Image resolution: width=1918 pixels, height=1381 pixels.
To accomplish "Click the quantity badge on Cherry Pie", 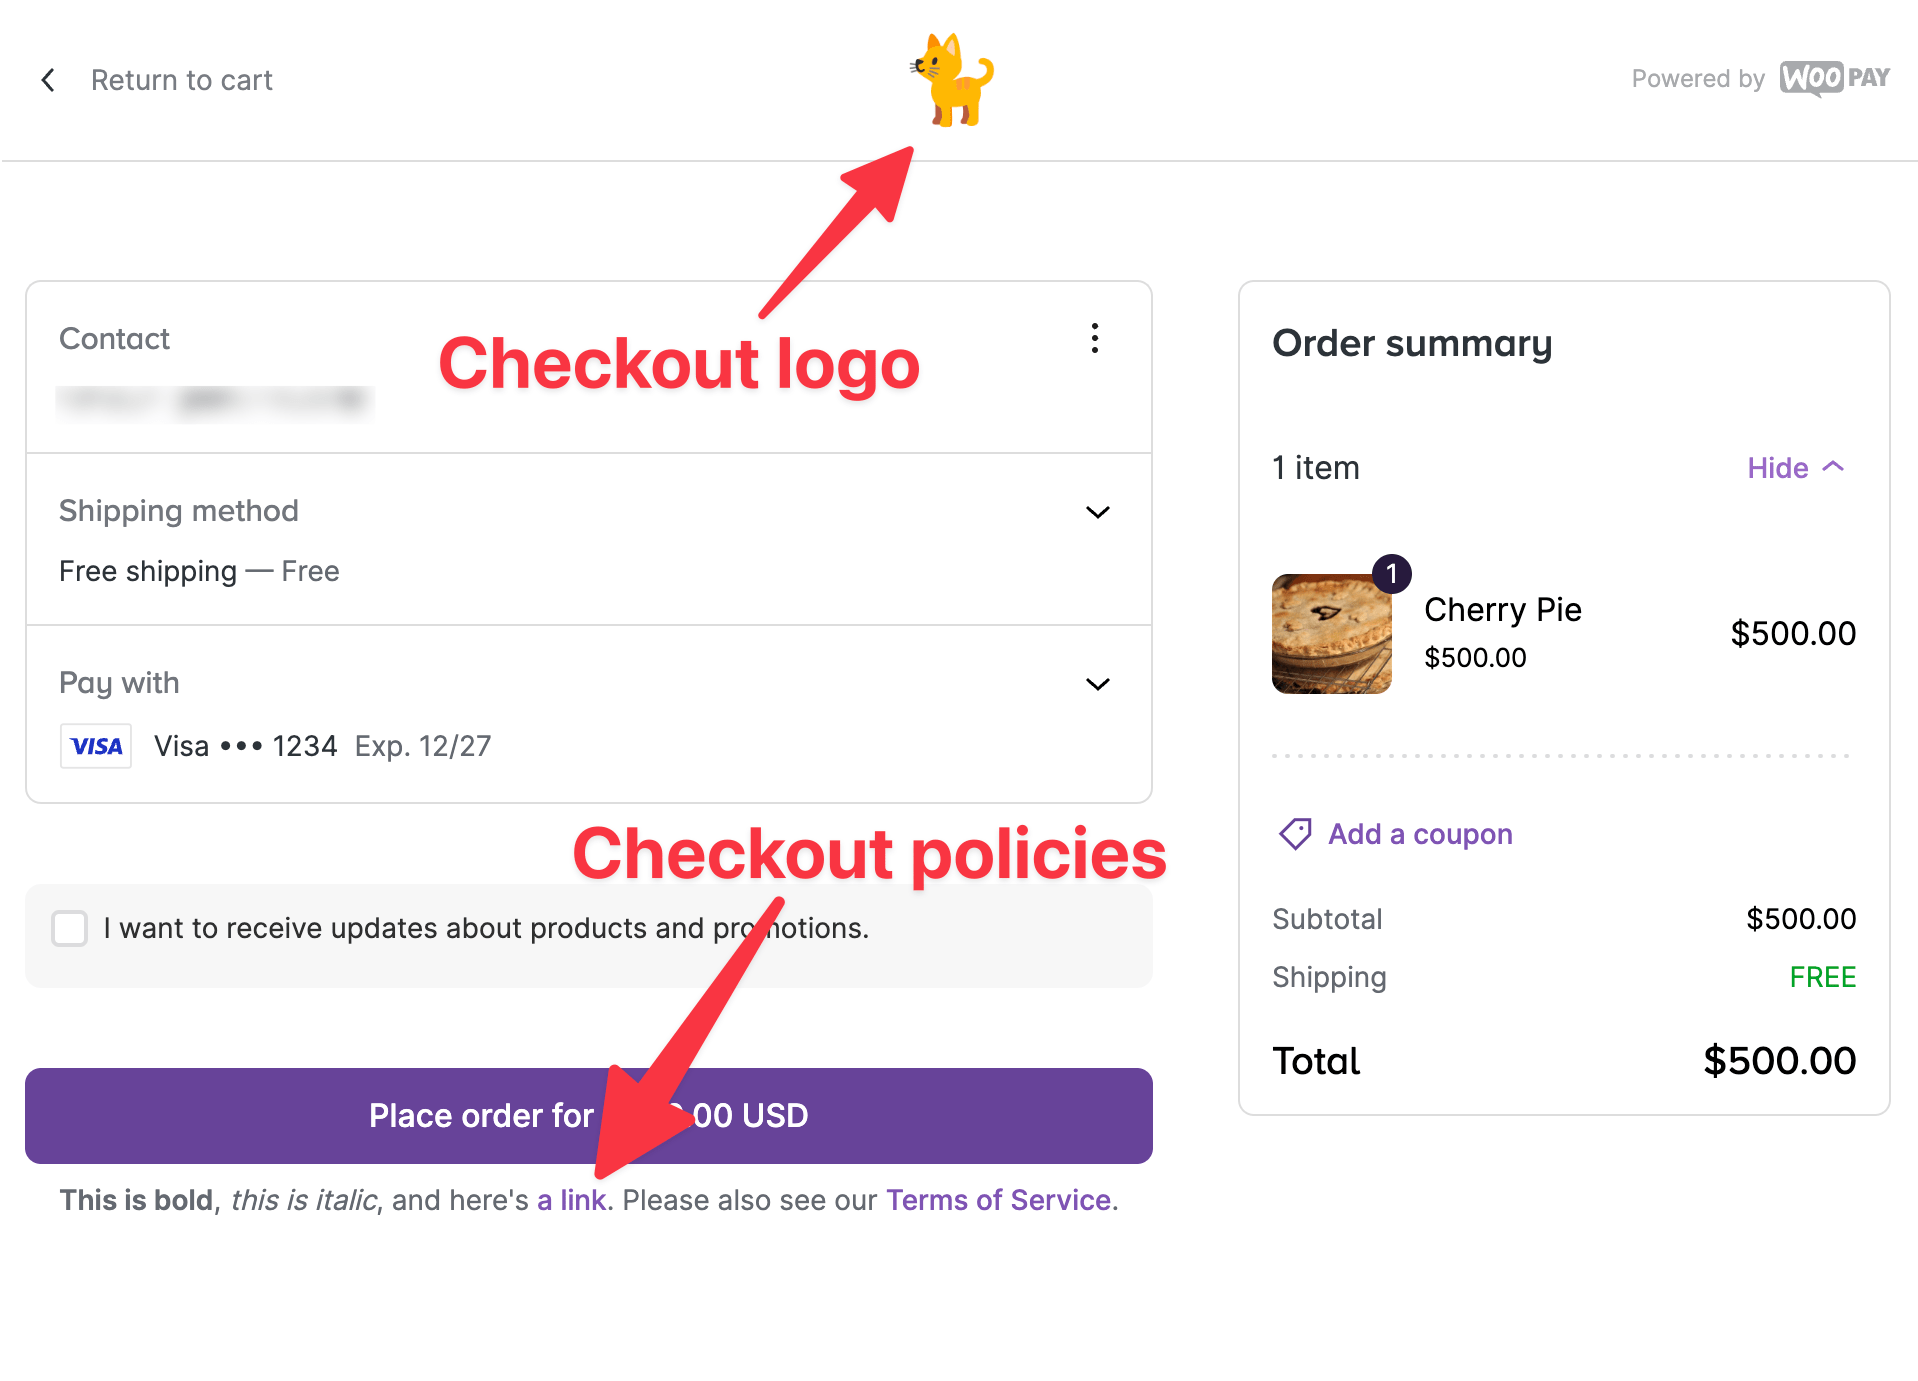I will pos(1392,573).
